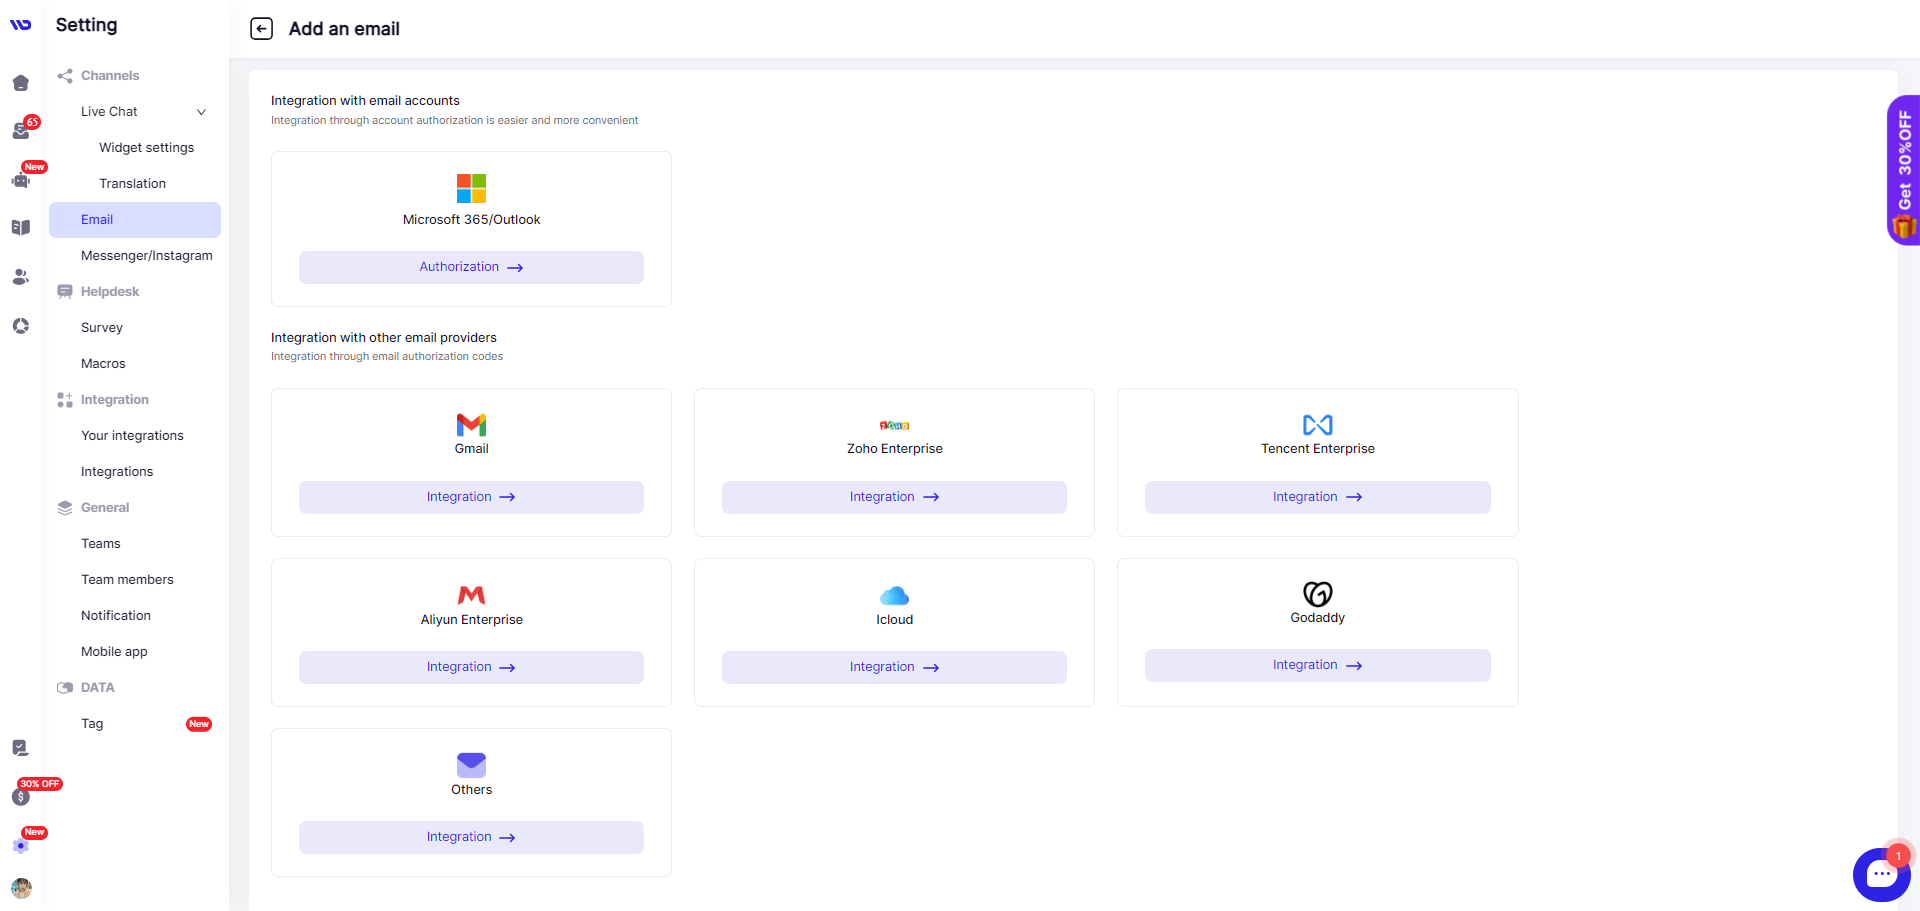
Task: Click the 'Add an email' page title
Action: (x=344, y=29)
